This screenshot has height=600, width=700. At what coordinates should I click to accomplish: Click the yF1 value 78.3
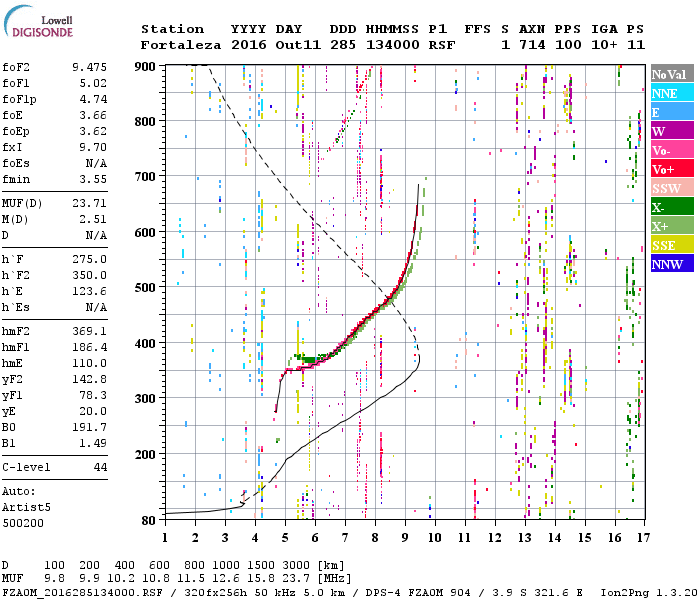(x=94, y=396)
